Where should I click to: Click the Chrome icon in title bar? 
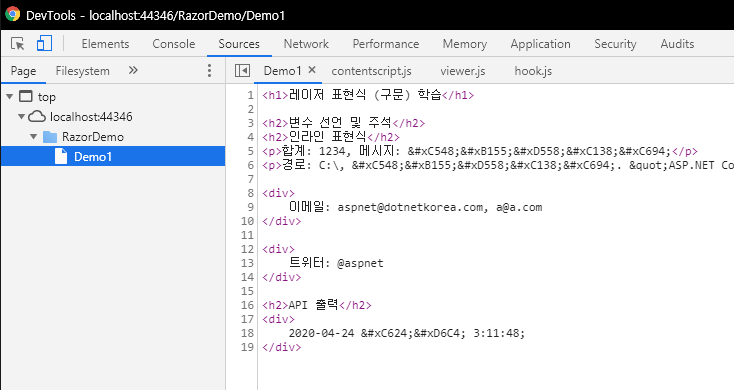[x=13, y=14]
